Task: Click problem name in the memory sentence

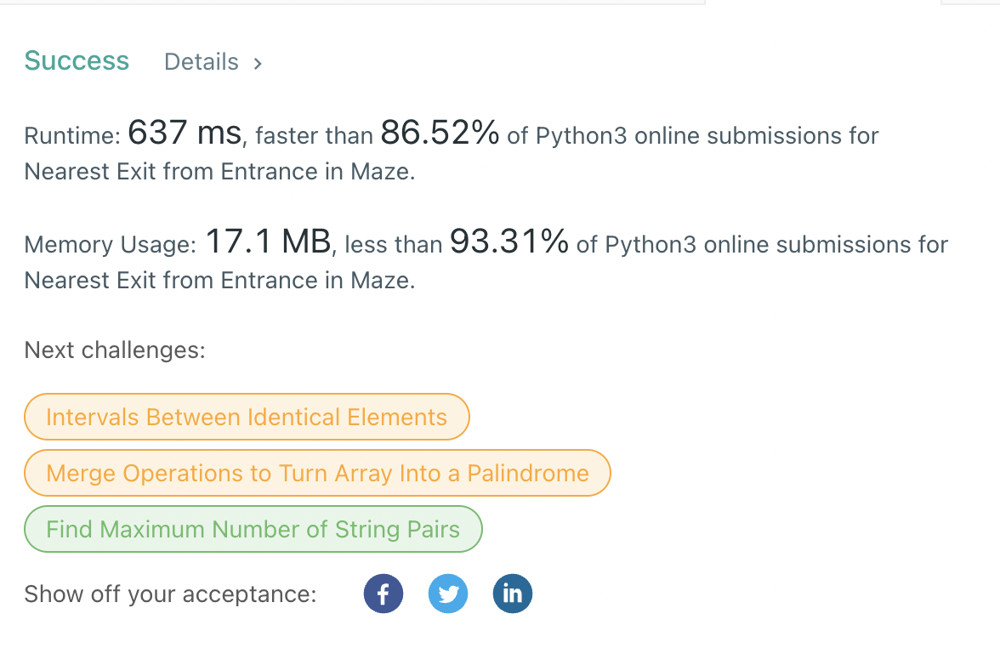Action: [x=219, y=281]
